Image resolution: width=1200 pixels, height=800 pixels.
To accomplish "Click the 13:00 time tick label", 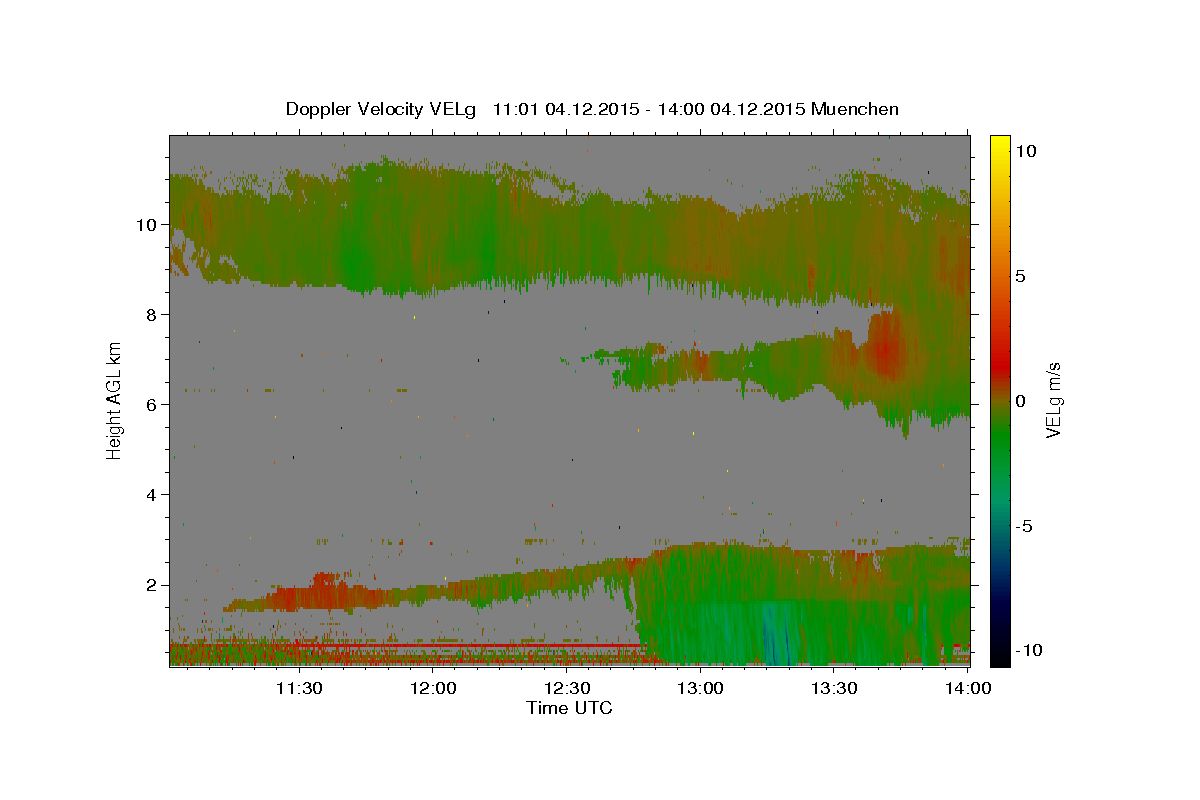I will [700, 688].
